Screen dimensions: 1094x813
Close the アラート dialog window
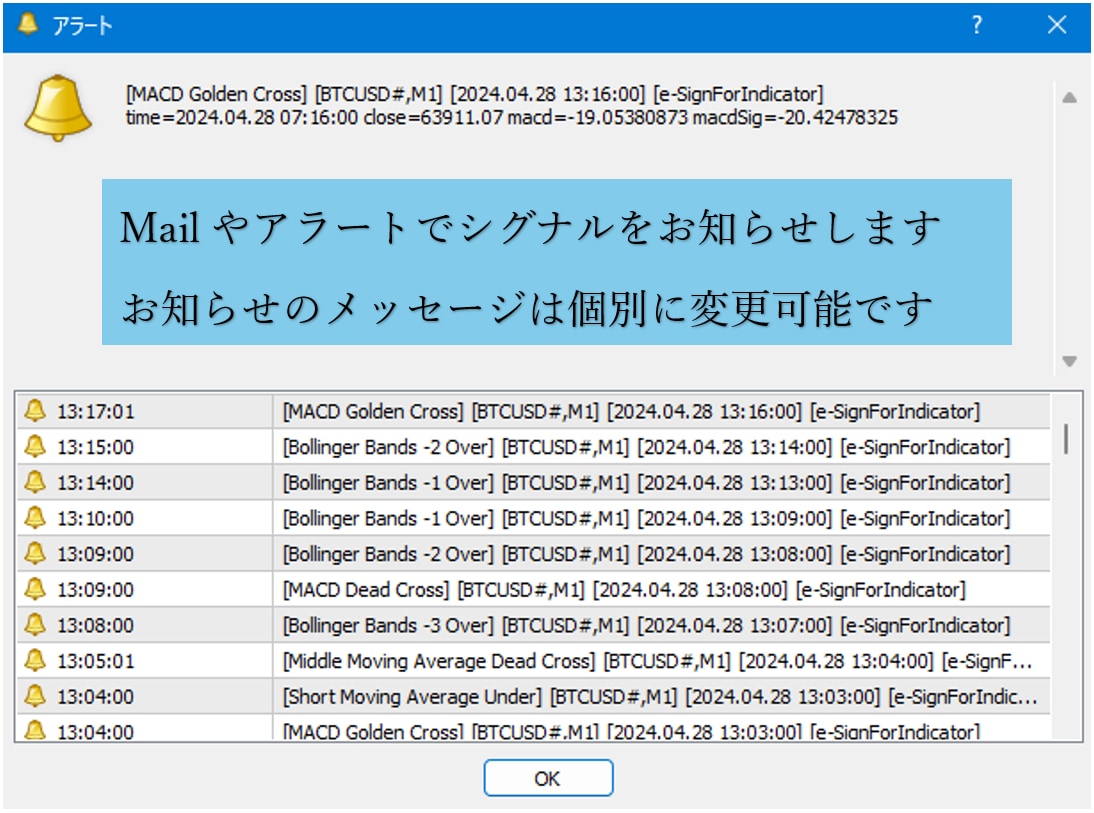click(x=1056, y=26)
